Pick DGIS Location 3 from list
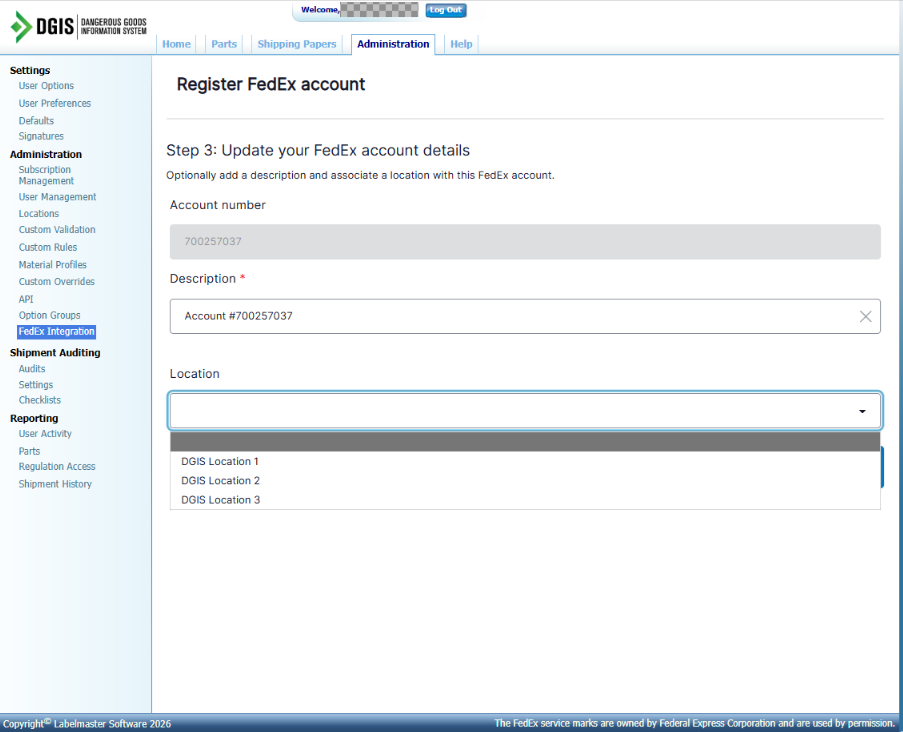The width and height of the screenshot is (903, 732). click(x=220, y=500)
